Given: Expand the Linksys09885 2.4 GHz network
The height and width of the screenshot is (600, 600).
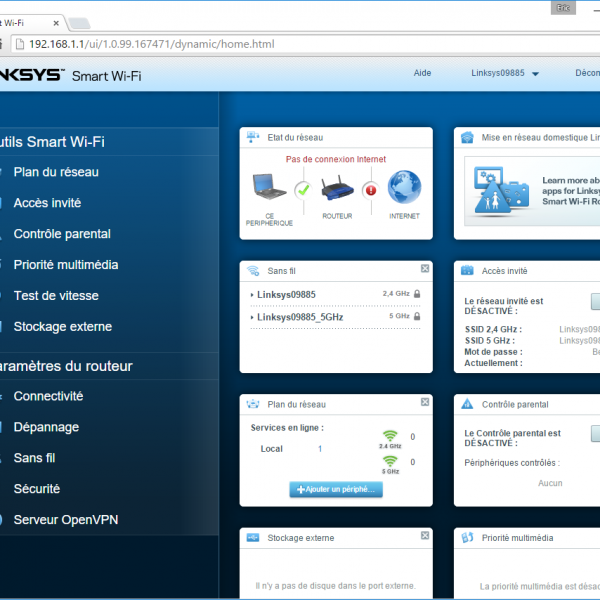Looking at the screenshot, I should tap(285, 294).
